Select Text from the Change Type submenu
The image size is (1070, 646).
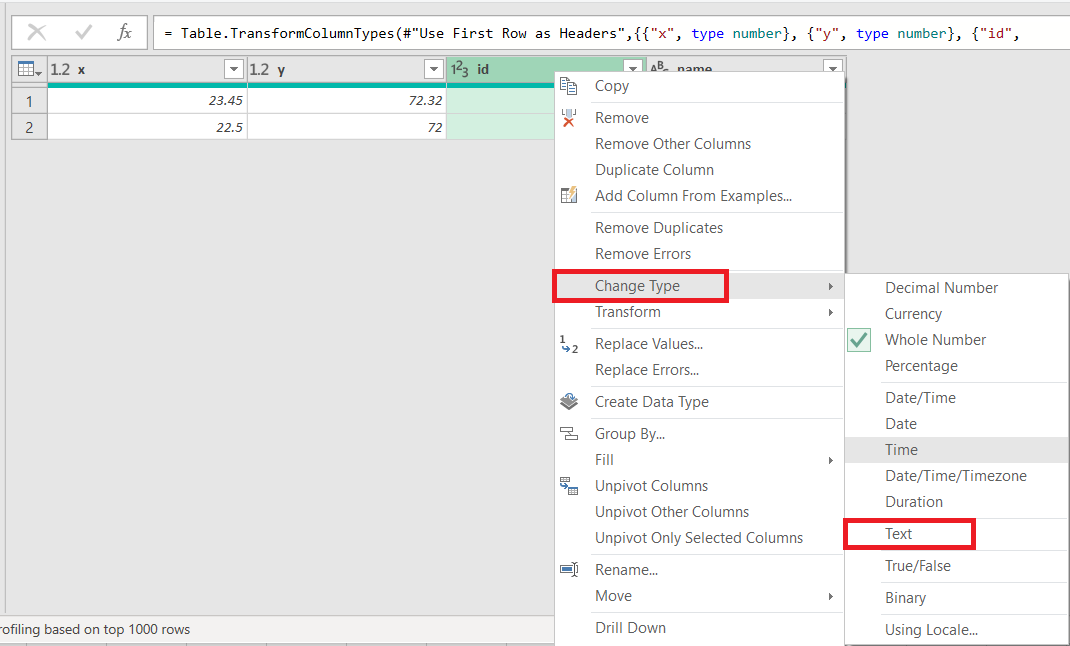tap(903, 533)
